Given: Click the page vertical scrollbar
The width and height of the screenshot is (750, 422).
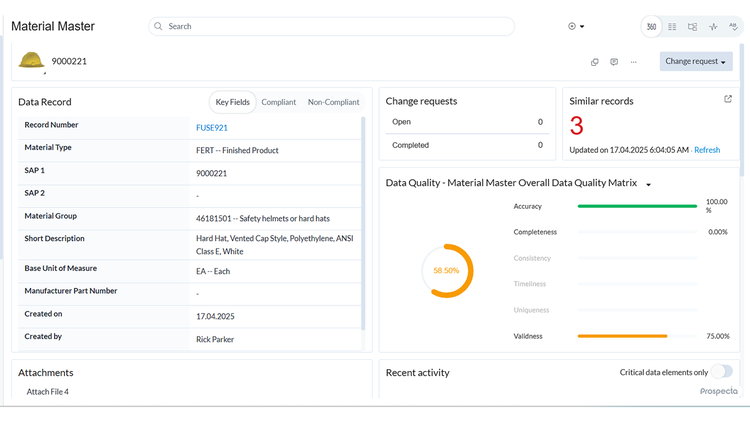Looking at the screenshot, I should (742, 110).
